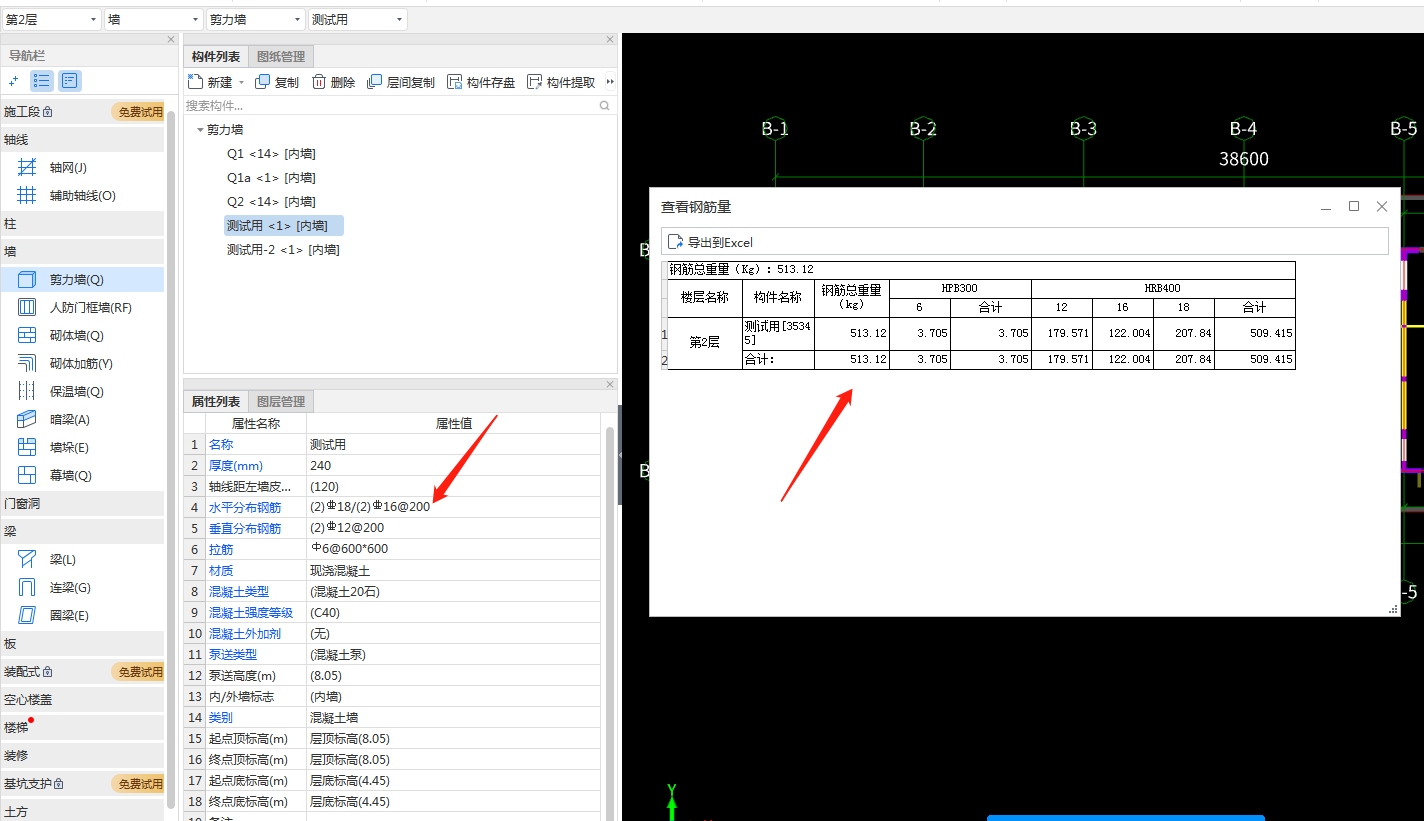Open the 装修 section in navigation
This screenshot has width=1424, height=821.
tap(82, 755)
